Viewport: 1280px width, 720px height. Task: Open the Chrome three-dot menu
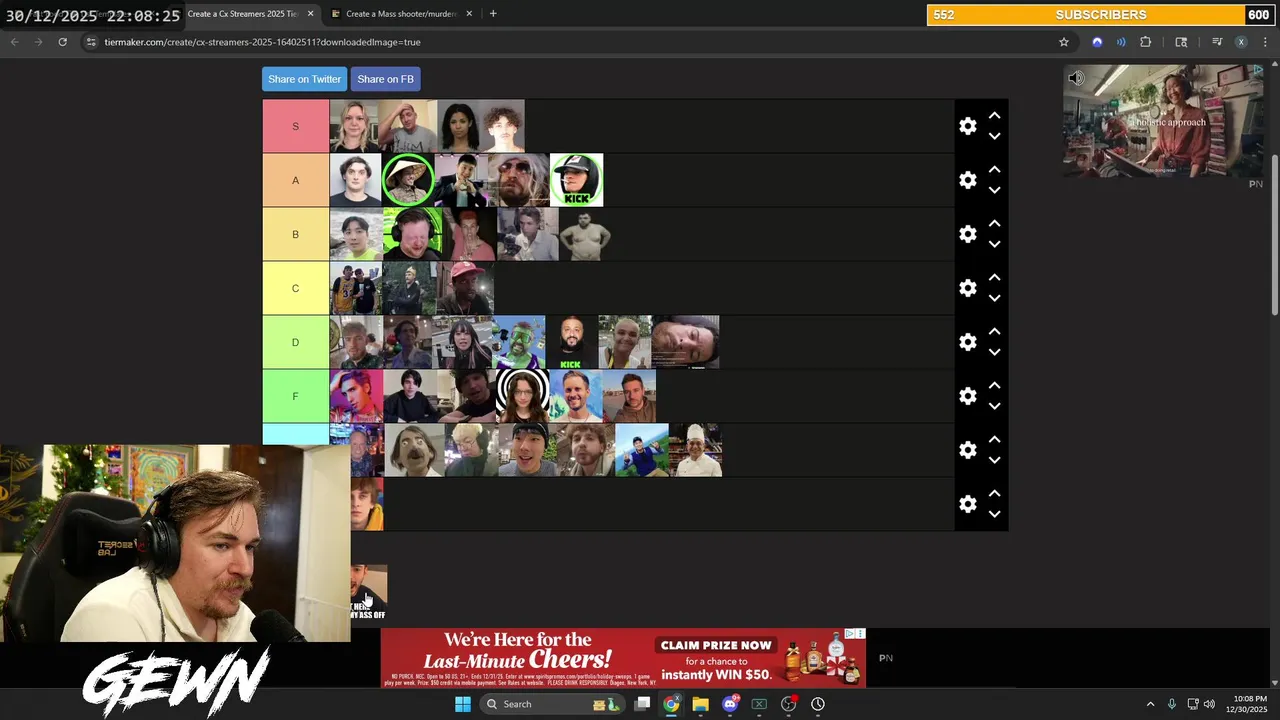(1265, 42)
